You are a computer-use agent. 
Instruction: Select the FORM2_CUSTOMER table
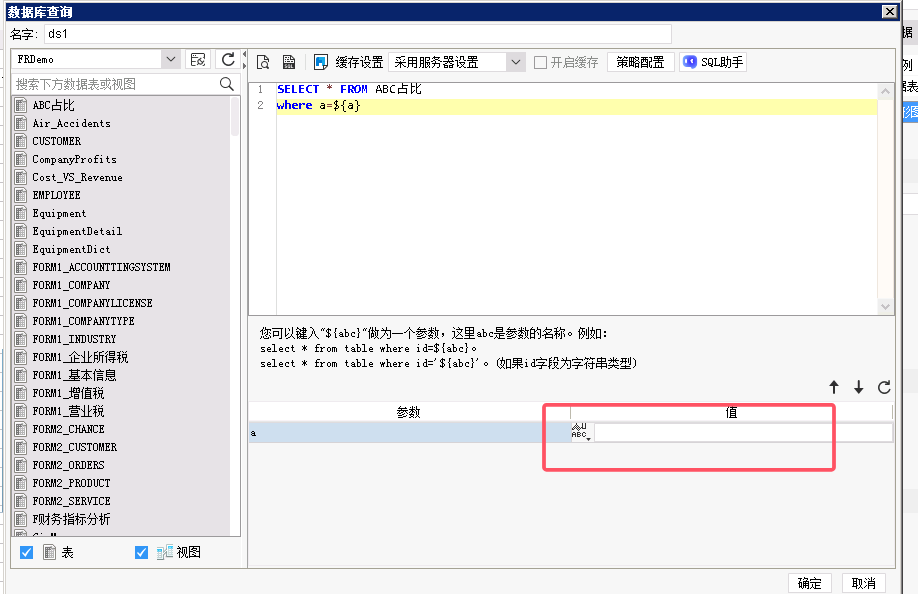122,447
